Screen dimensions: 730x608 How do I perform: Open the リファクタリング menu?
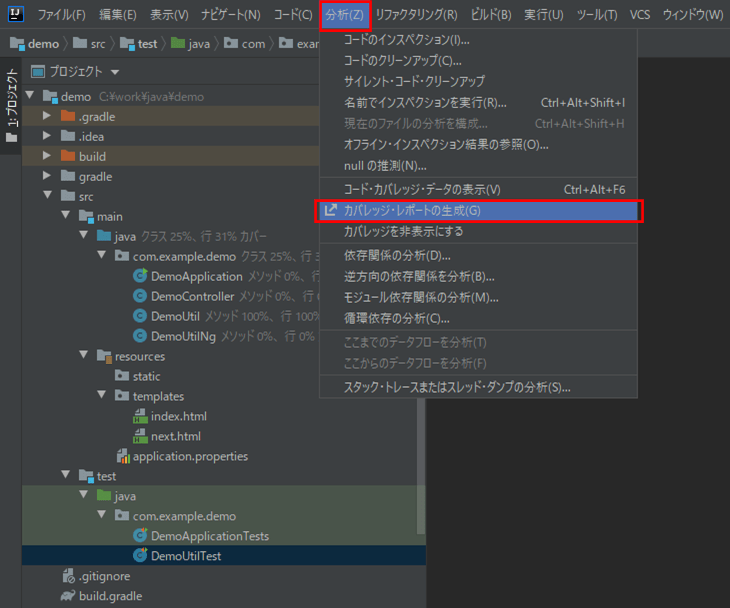coord(416,15)
